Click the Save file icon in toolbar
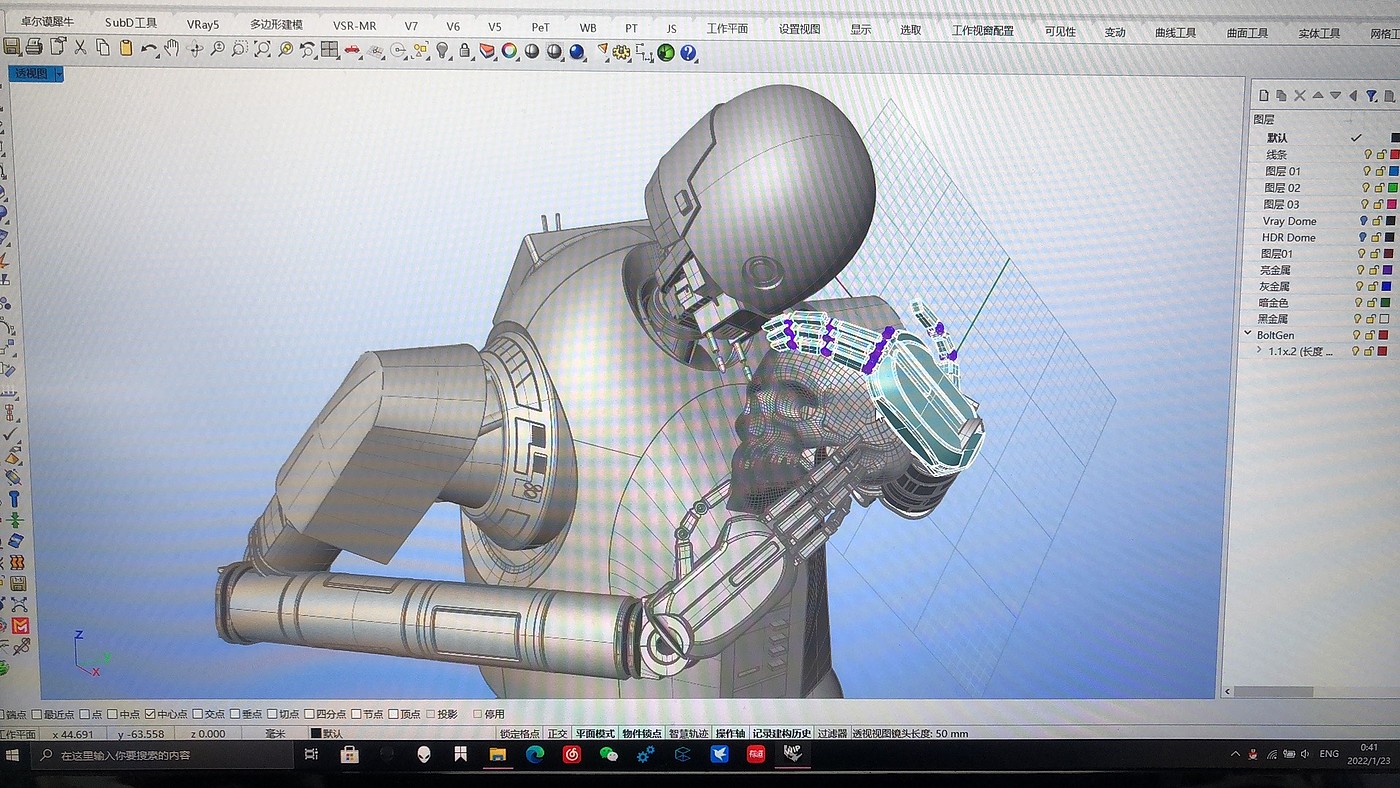The height and width of the screenshot is (788, 1400). pos(12,47)
